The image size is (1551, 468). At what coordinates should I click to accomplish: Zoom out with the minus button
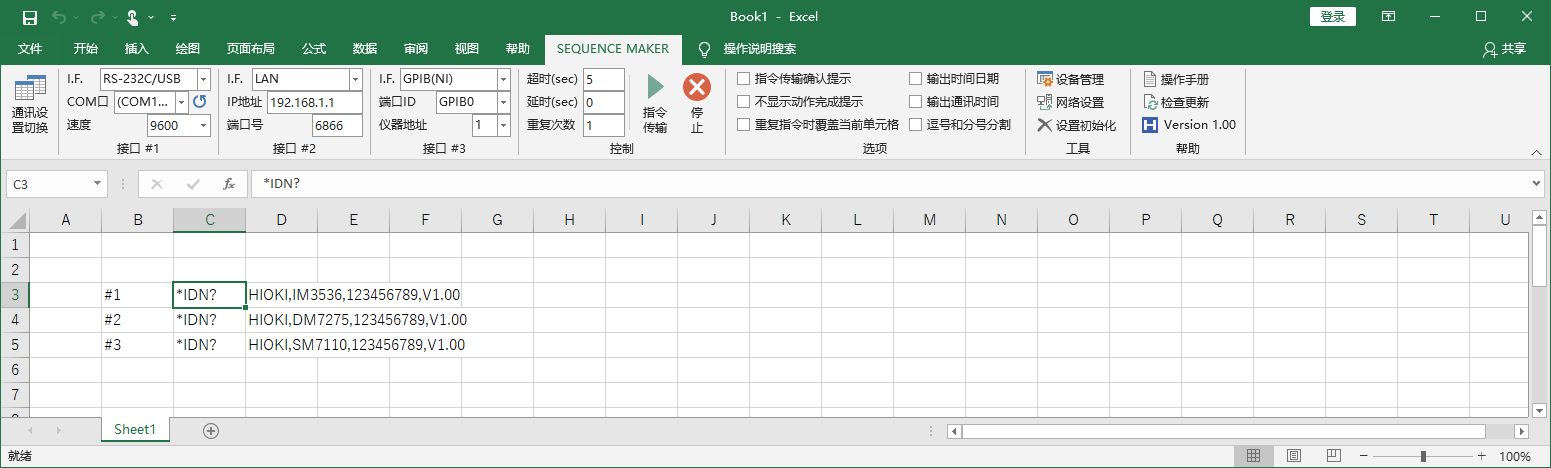point(1364,456)
